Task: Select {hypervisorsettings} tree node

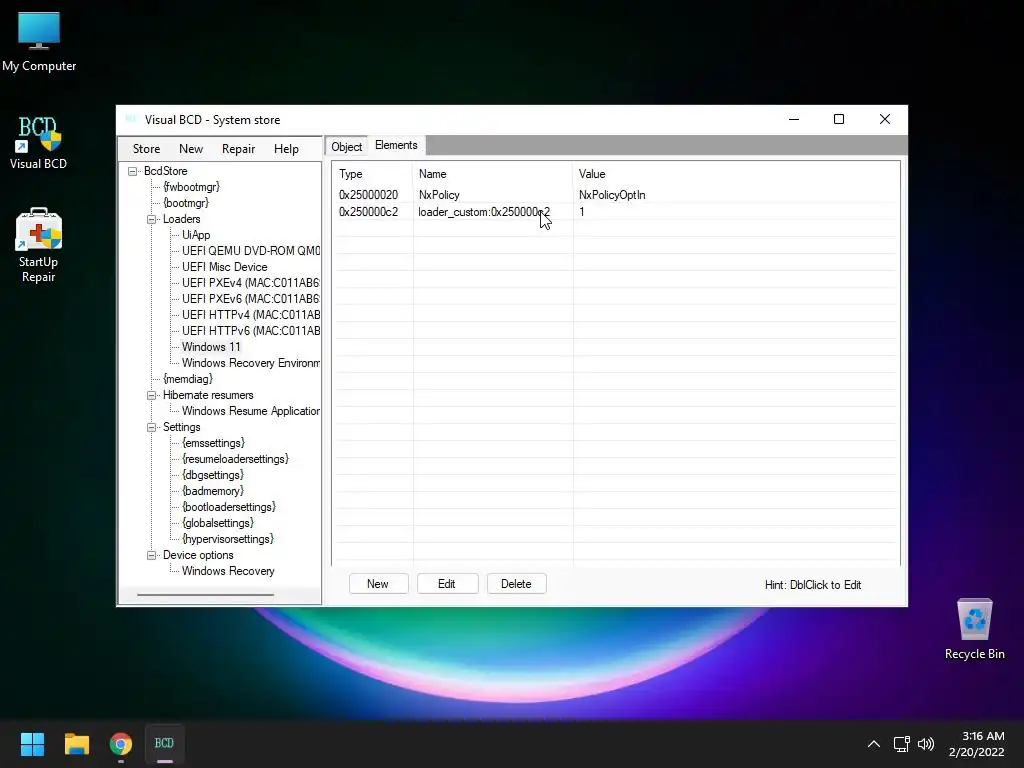Action: pyautogui.click(x=227, y=539)
